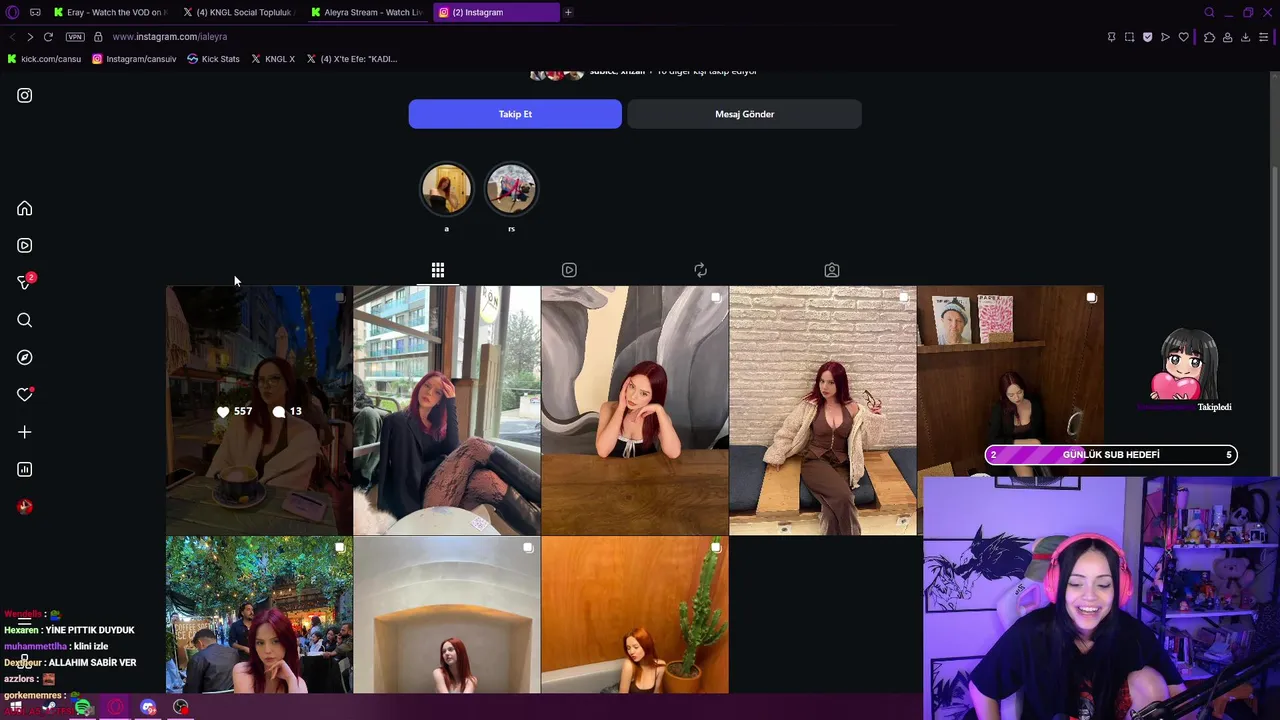View site security lock info
This screenshot has width=1280, height=720.
(98, 37)
